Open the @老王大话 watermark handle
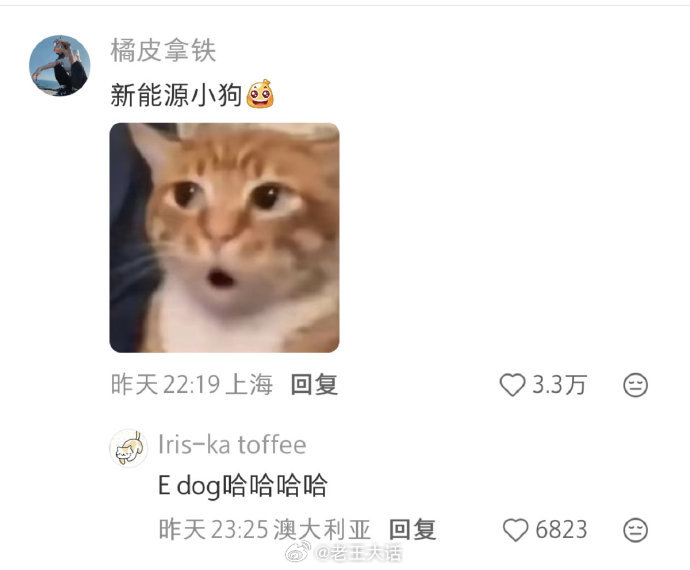This screenshot has width=690, height=570. pyautogui.click(x=359, y=553)
